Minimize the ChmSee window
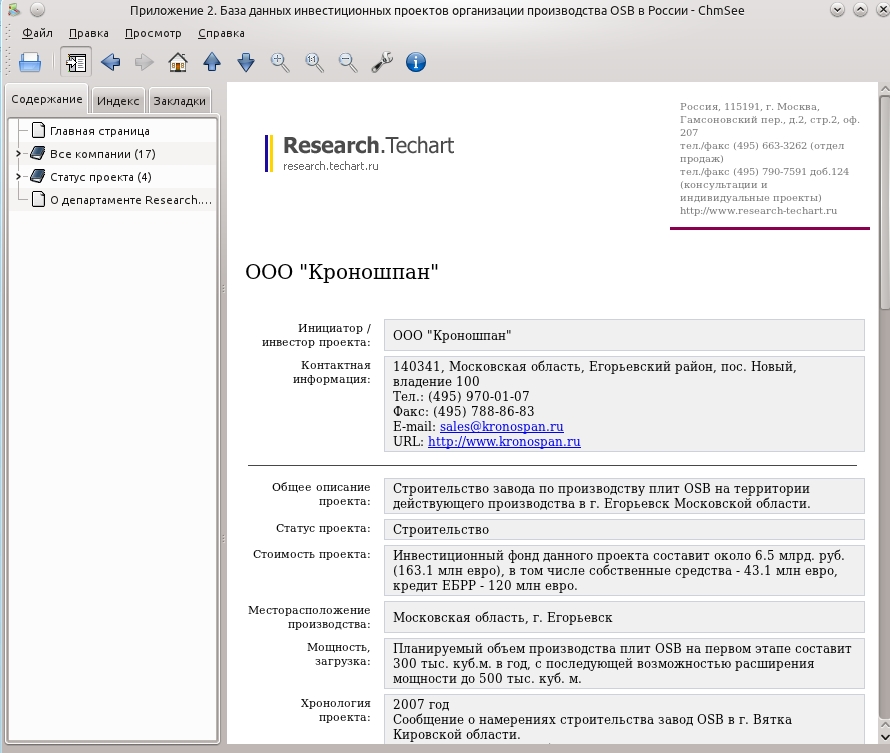This screenshot has width=890, height=753. point(837,10)
